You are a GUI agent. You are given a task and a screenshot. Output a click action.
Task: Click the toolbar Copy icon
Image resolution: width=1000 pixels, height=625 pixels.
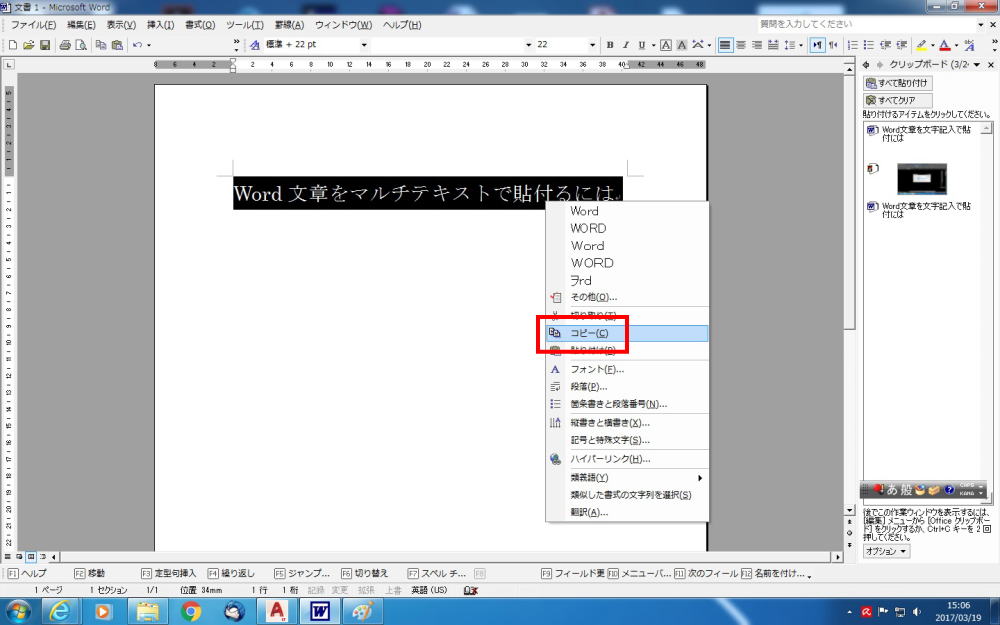coord(101,45)
